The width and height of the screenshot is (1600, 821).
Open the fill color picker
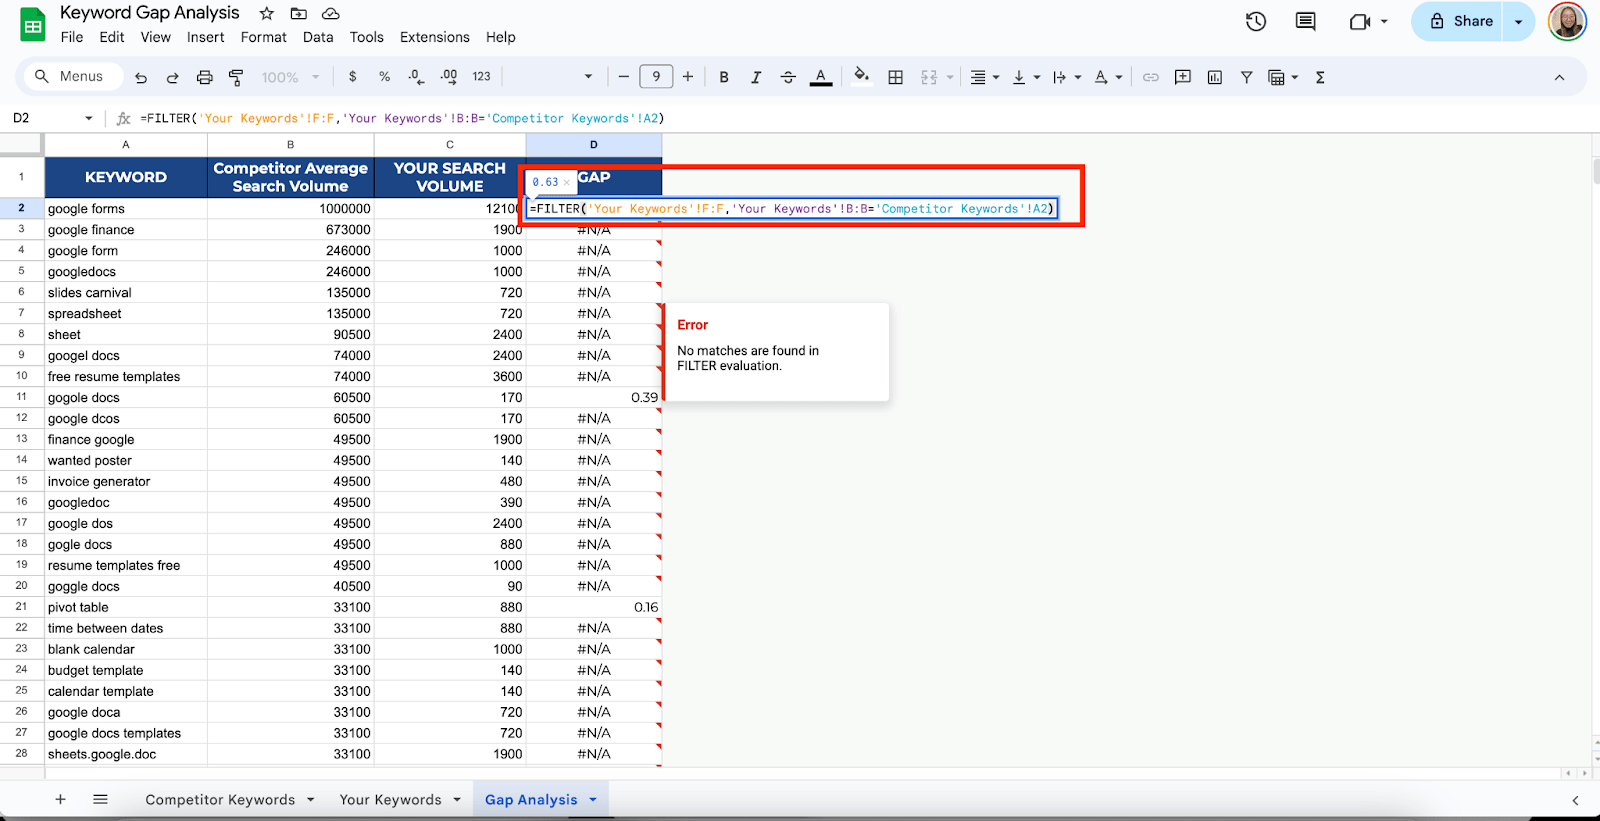coord(861,77)
